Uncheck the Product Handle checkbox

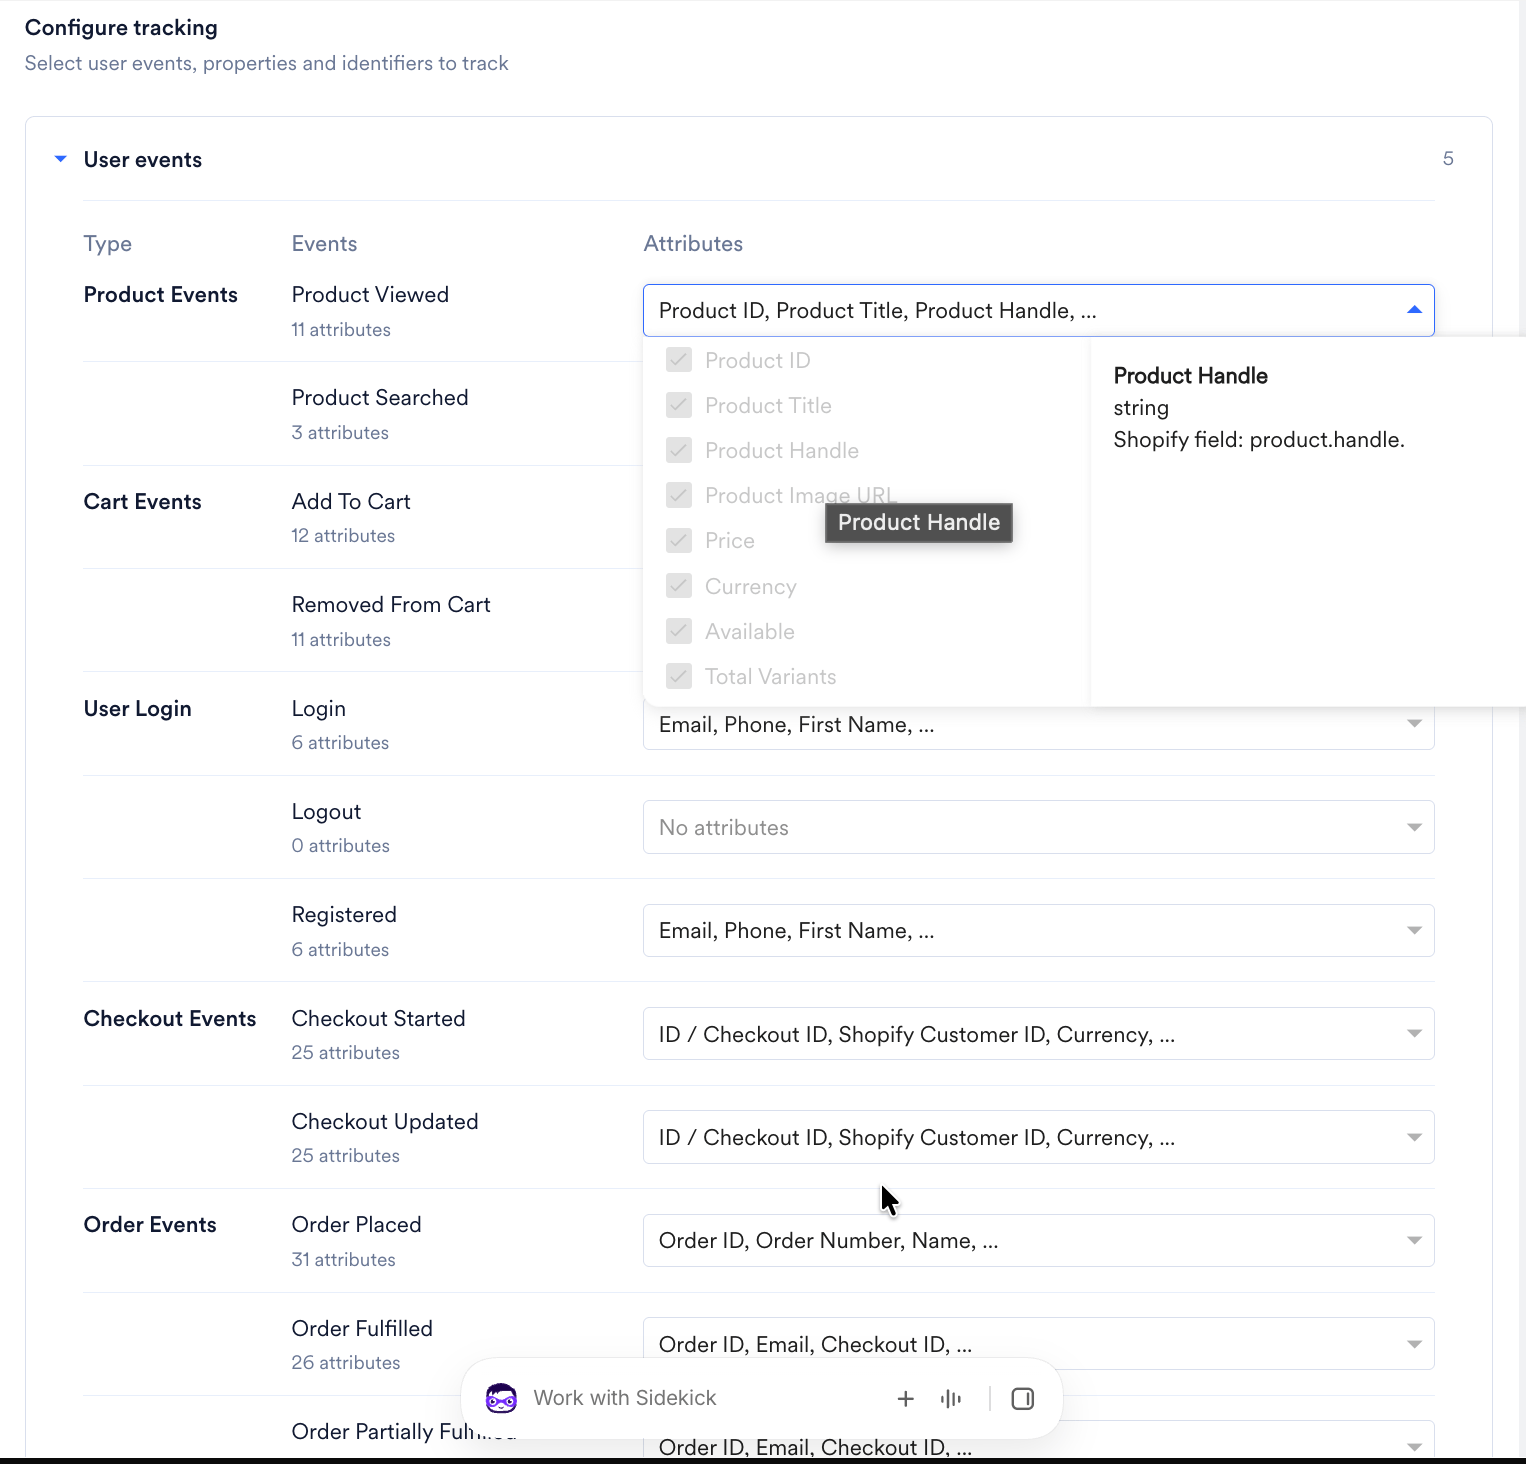[679, 450]
